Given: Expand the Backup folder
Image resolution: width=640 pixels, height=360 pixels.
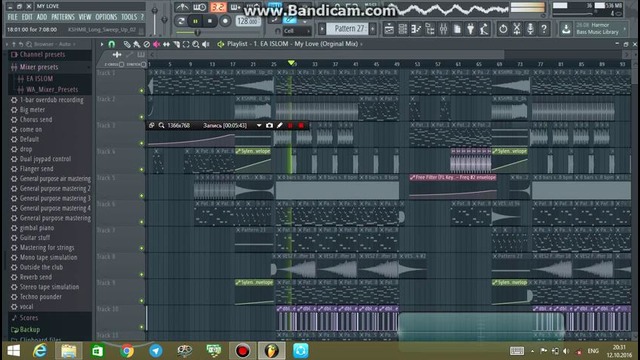Looking at the screenshot, I should (29, 329).
